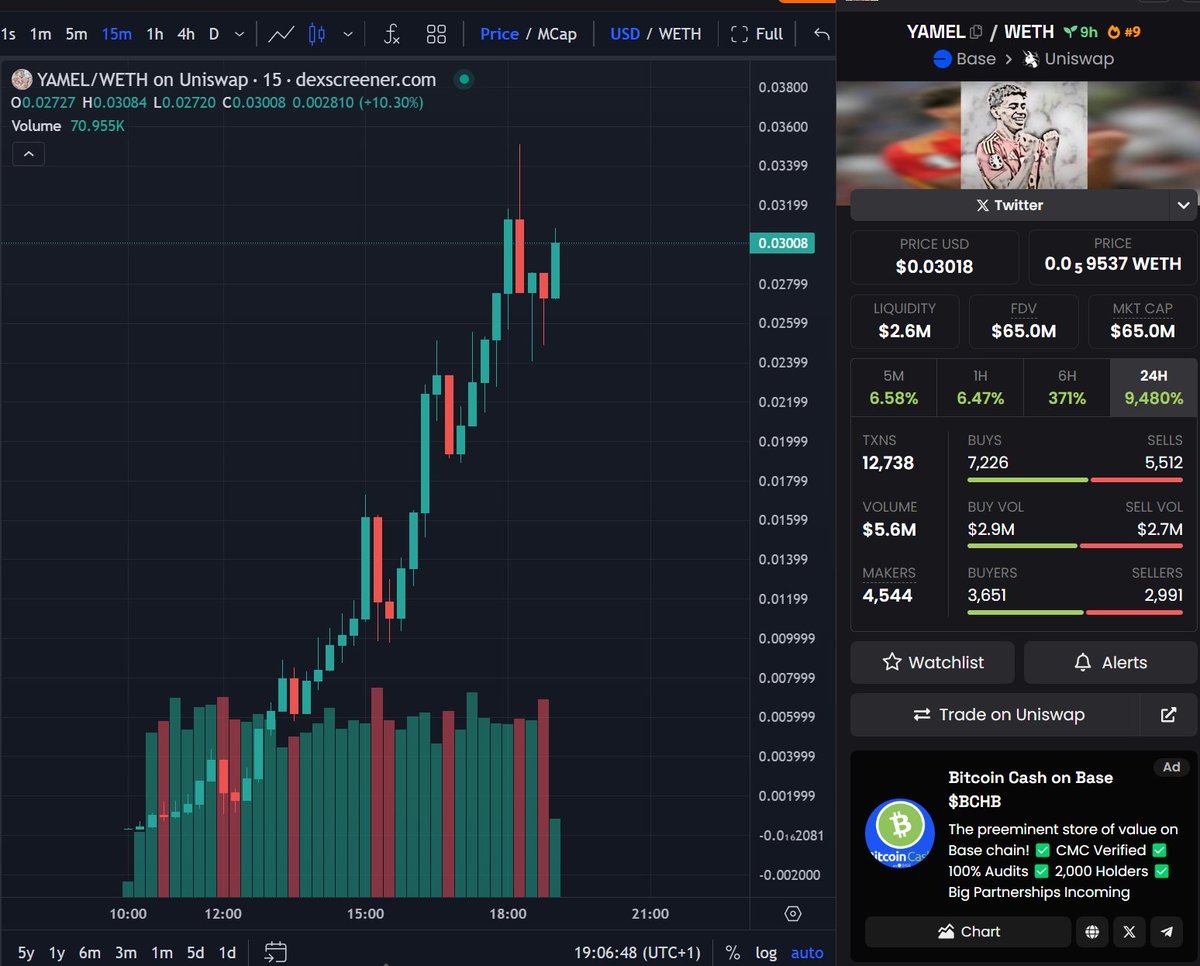The width and height of the screenshot is (1200, 966).
Task: Select the 5m timeframe
Action: (x=76, y=34)
